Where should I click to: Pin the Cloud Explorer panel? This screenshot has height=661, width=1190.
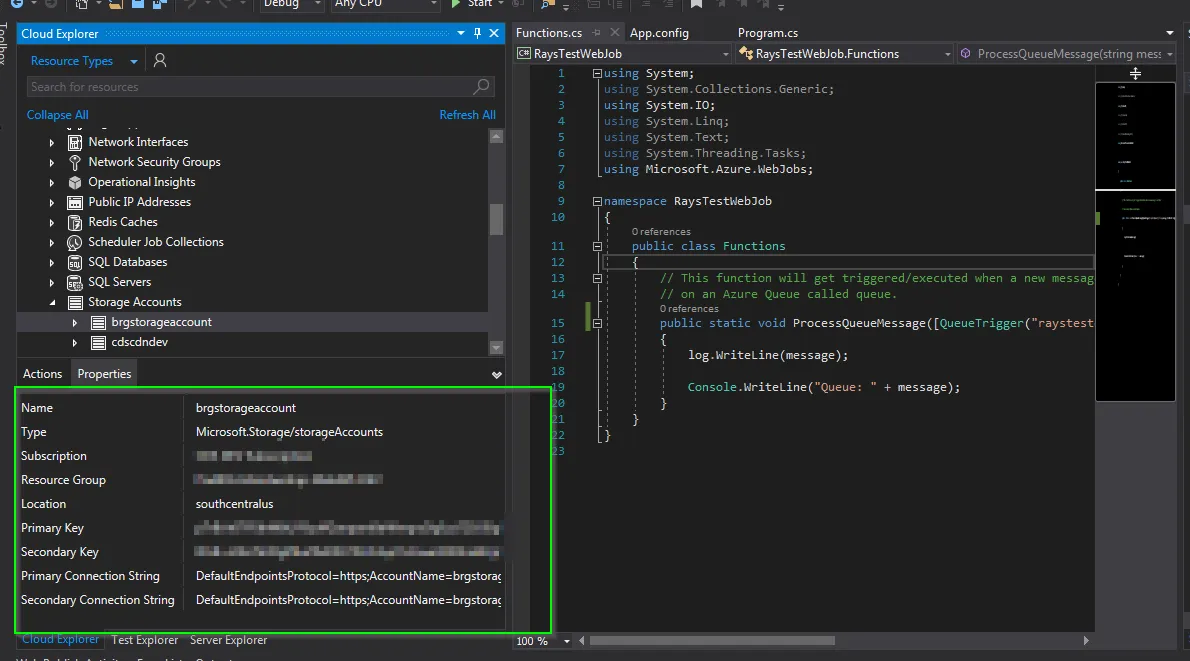[x=477, y=33]
